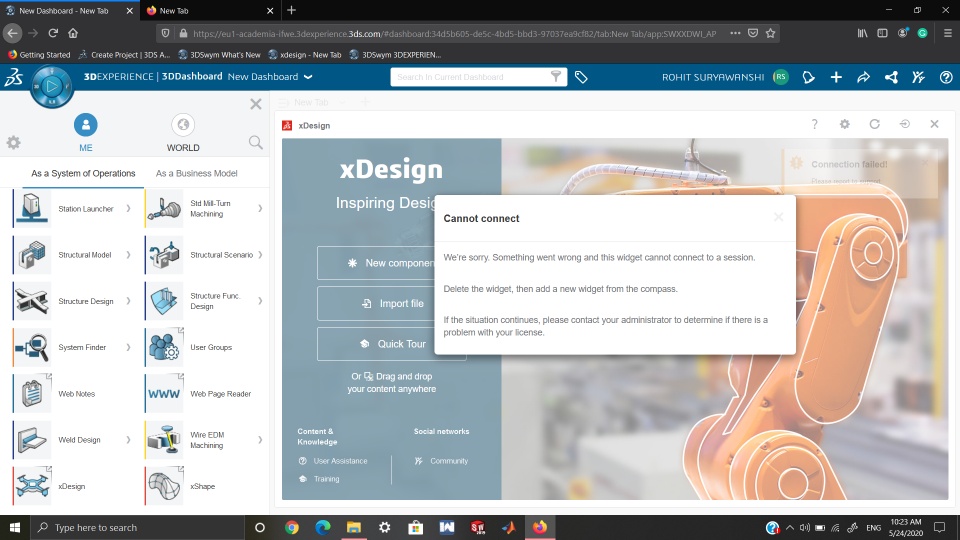Click the Windows taskbar search box

pos(138,527)
